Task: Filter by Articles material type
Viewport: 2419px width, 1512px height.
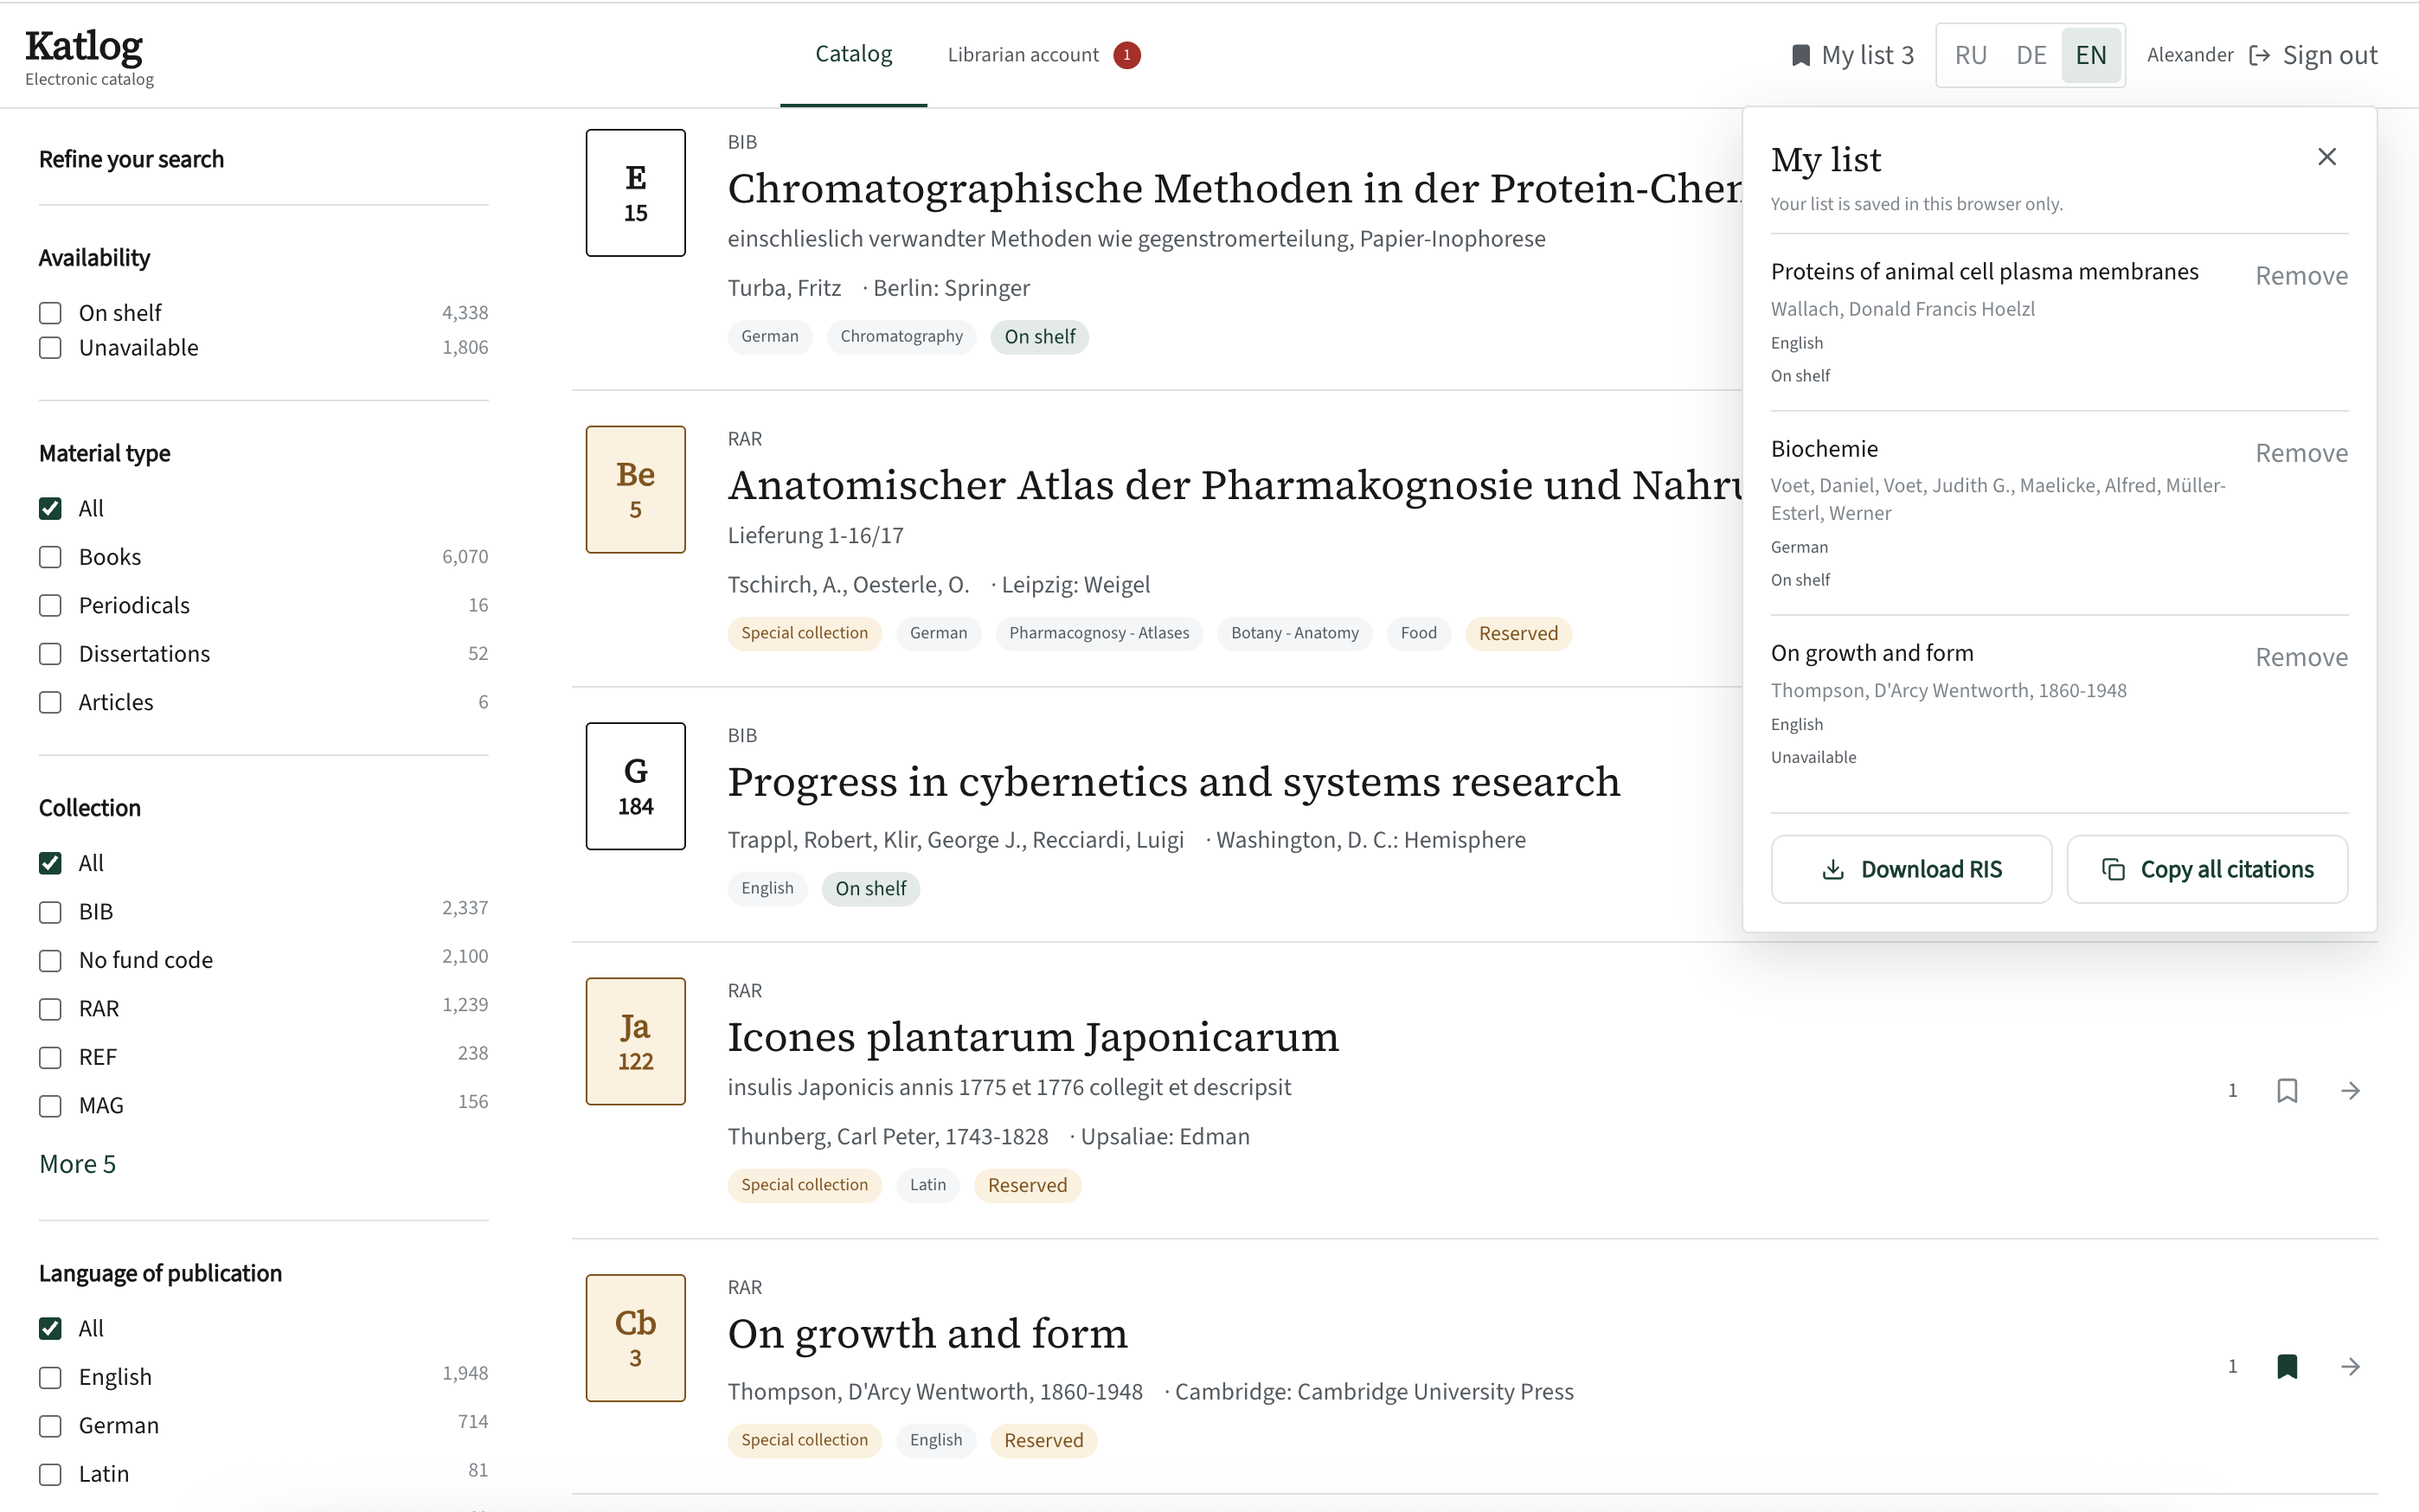Action: [50, 702]
